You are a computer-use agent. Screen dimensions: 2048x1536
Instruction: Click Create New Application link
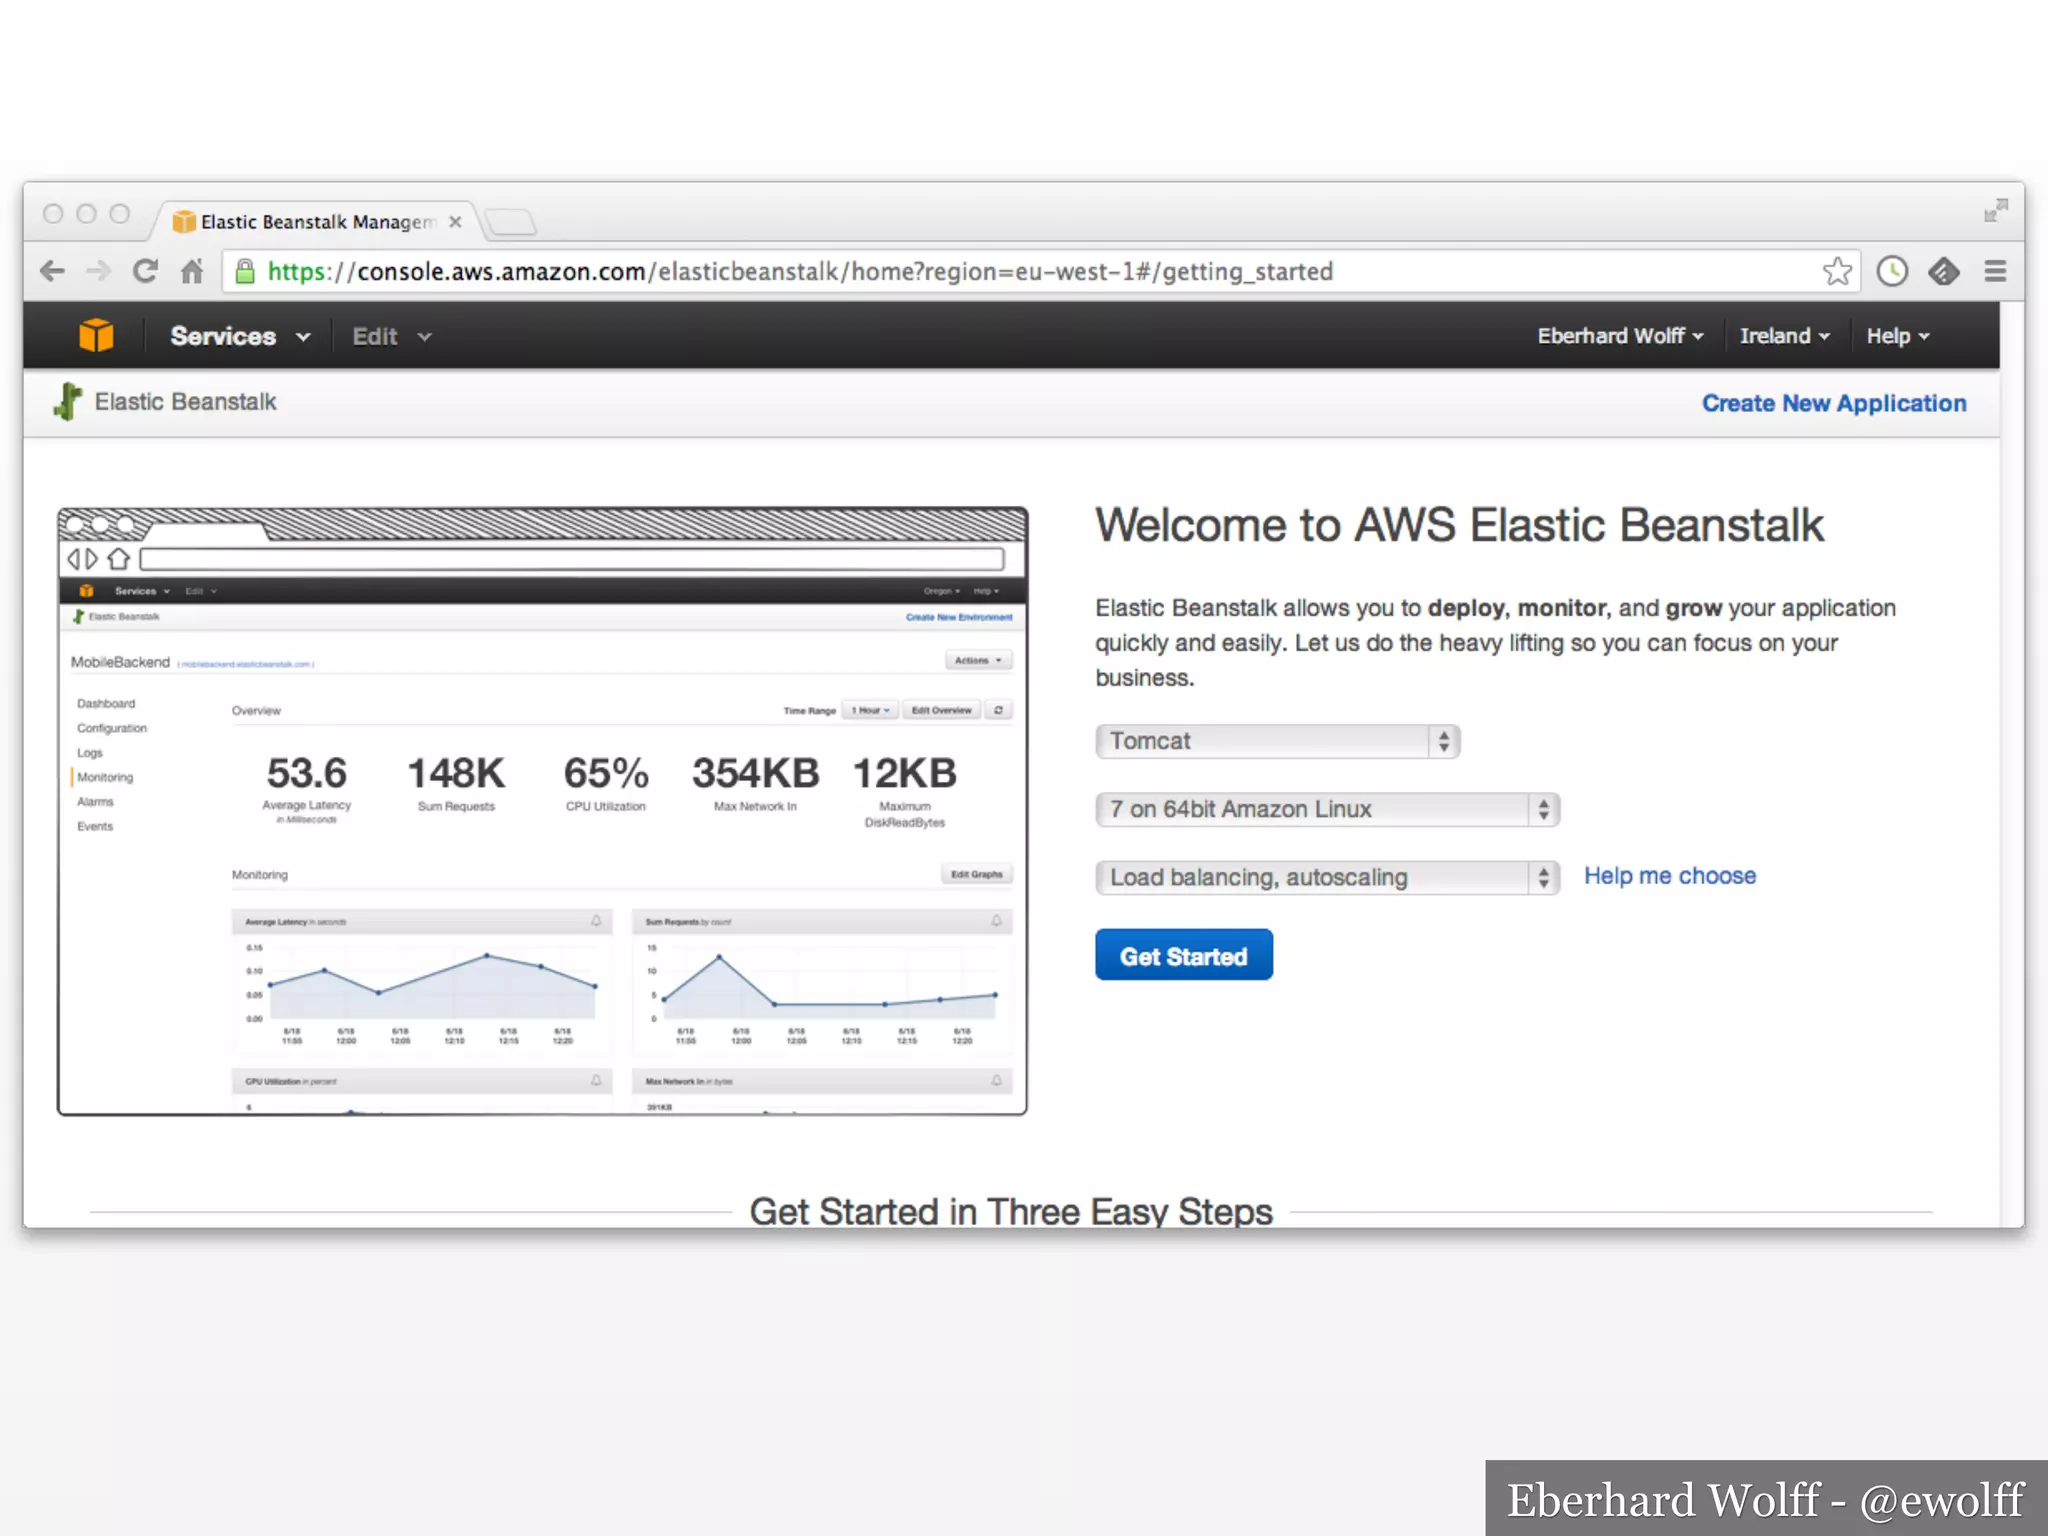click(1833, 403)
